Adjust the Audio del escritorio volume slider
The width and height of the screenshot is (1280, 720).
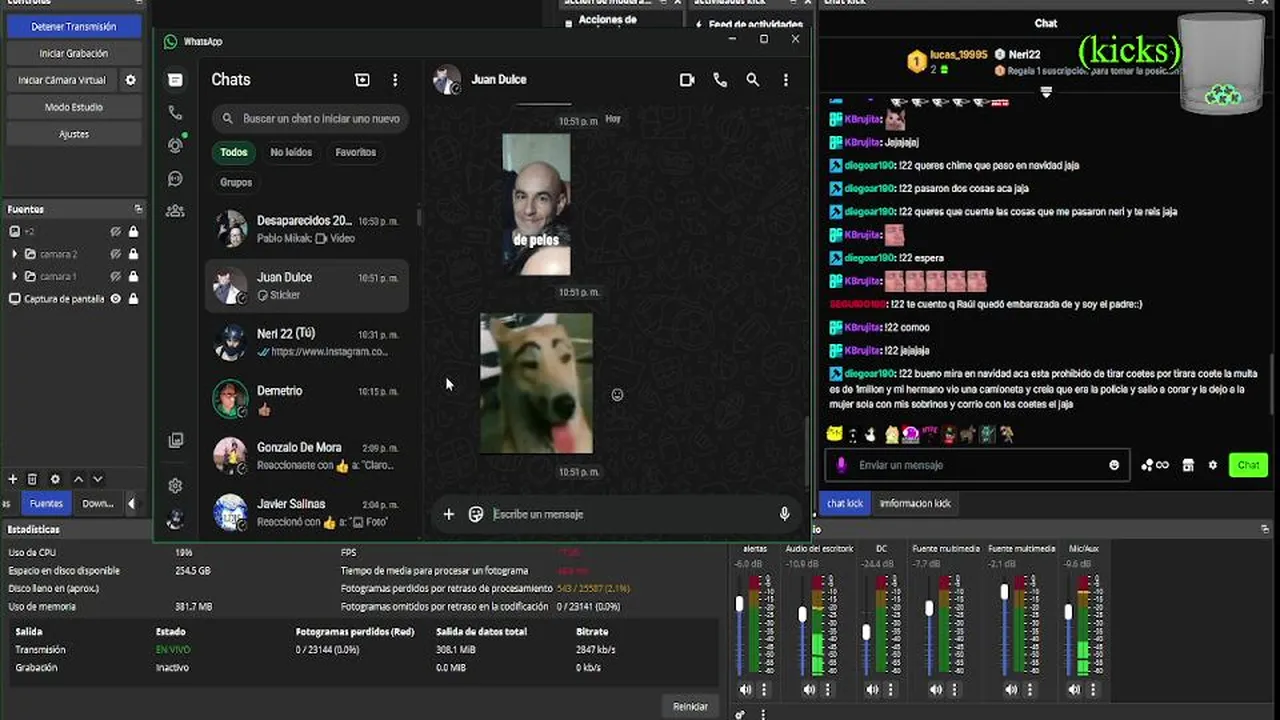click(x=802, y=614)
